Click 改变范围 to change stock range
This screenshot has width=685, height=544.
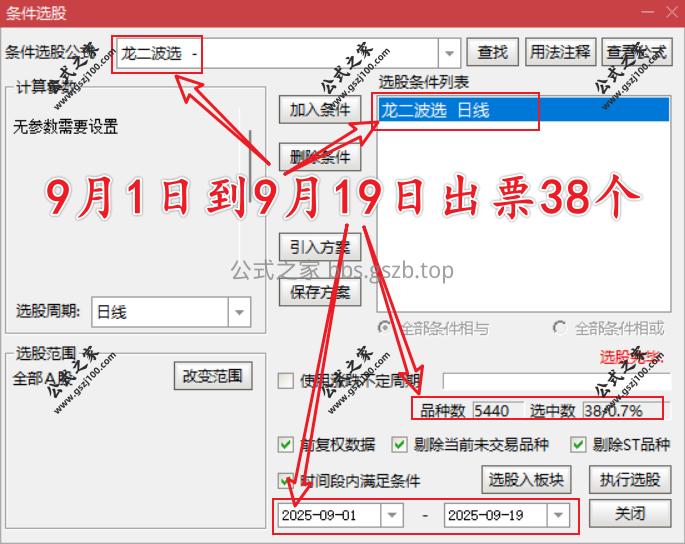coord(213,375)
